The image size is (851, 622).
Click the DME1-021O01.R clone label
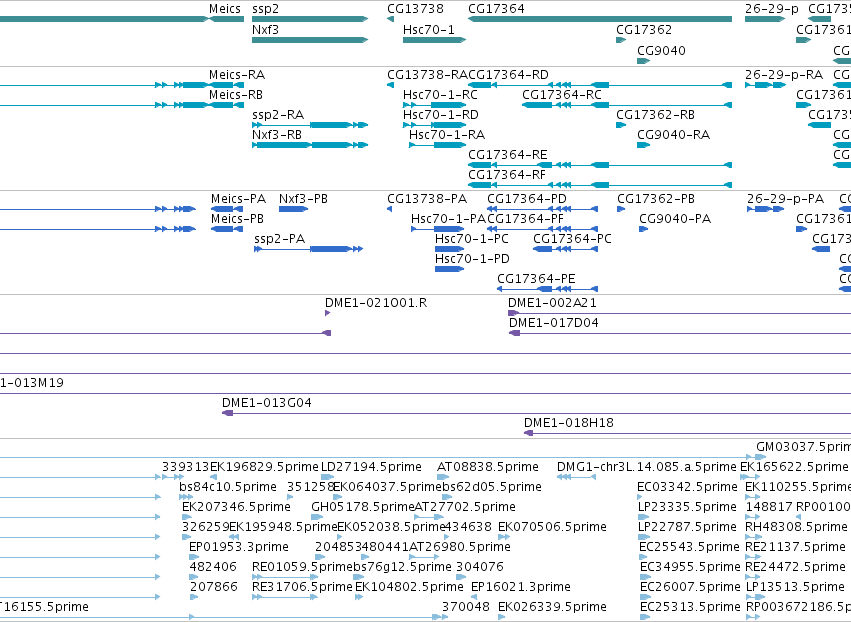376,303
